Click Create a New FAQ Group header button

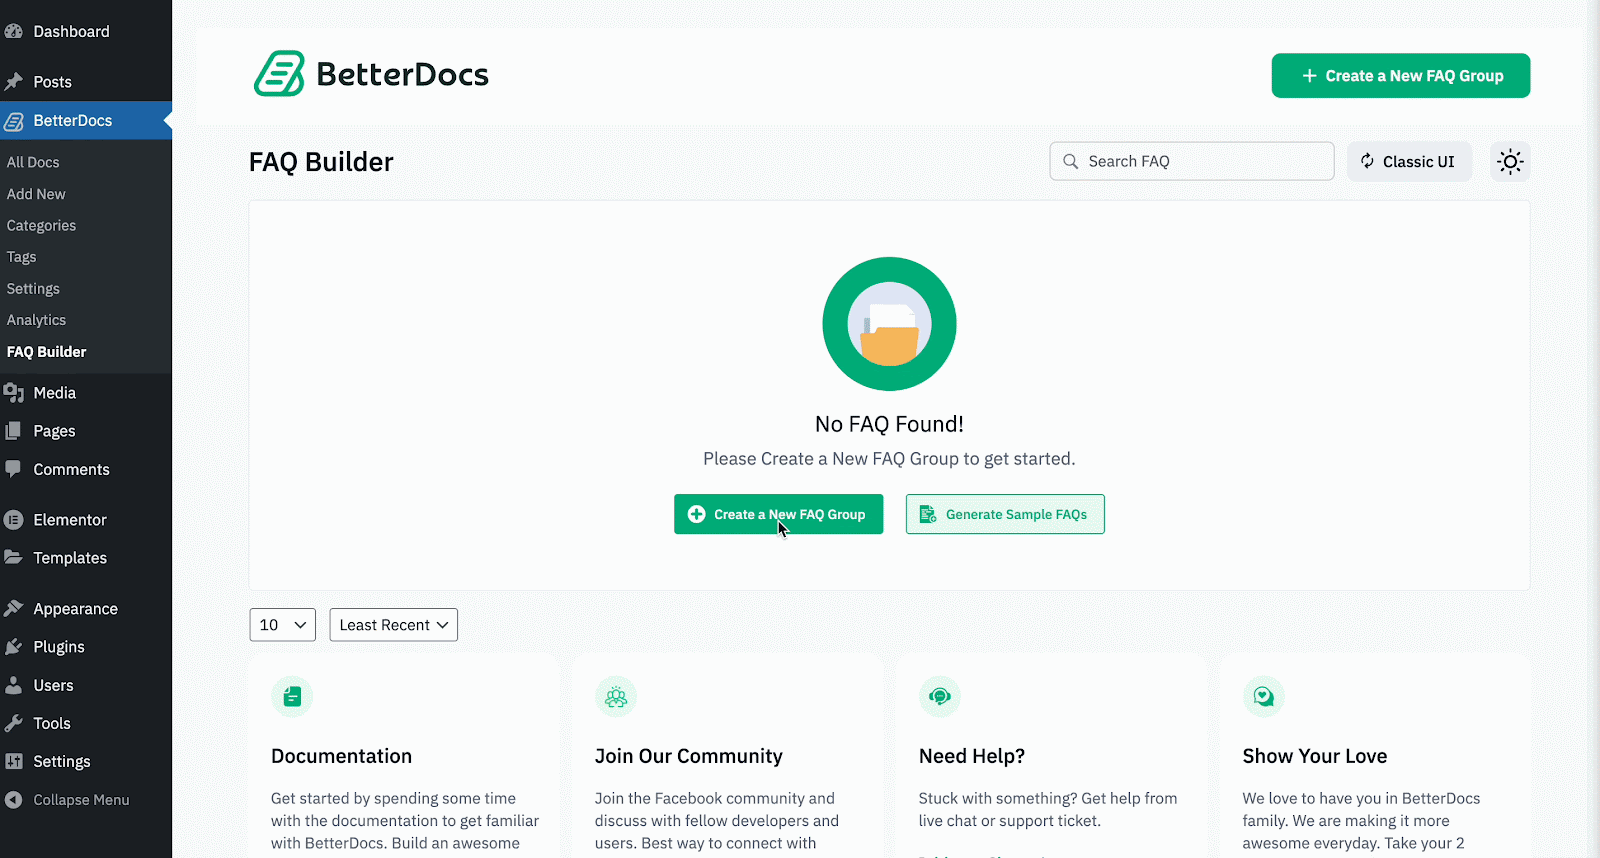[1401, 76]
